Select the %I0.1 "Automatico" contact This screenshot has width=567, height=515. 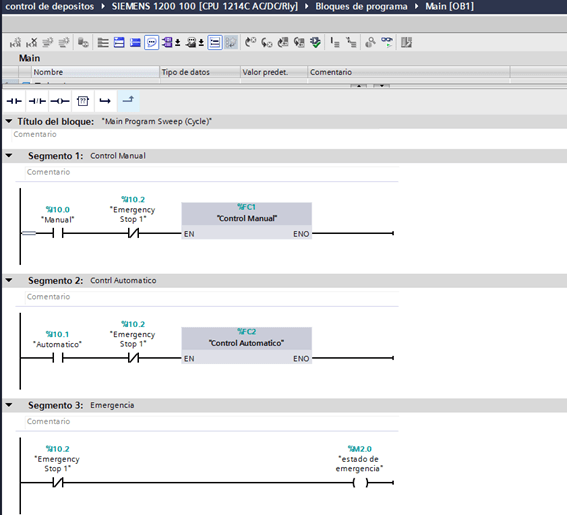58,358
